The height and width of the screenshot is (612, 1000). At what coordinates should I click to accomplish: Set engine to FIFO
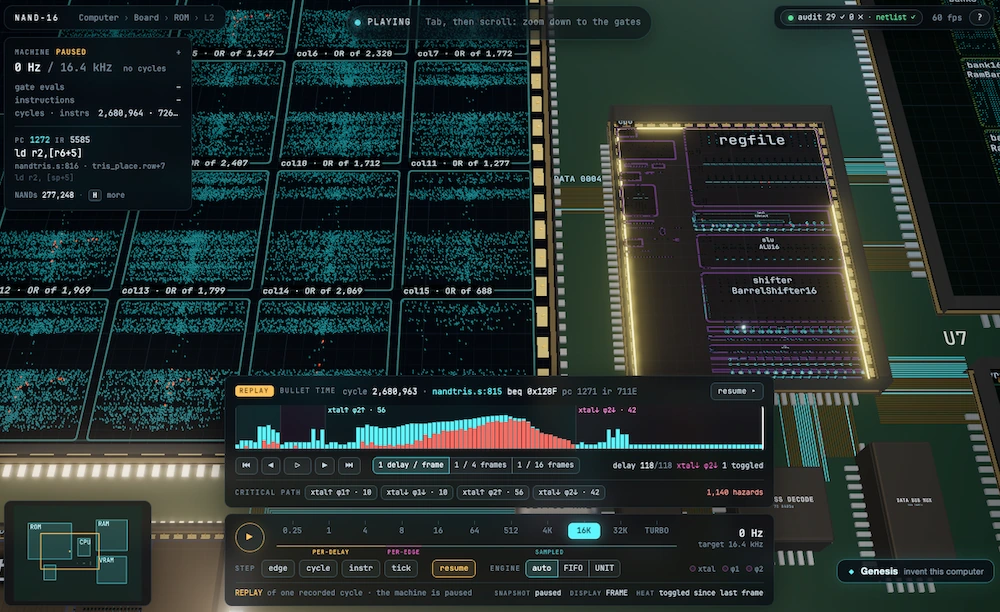point(573,568)
